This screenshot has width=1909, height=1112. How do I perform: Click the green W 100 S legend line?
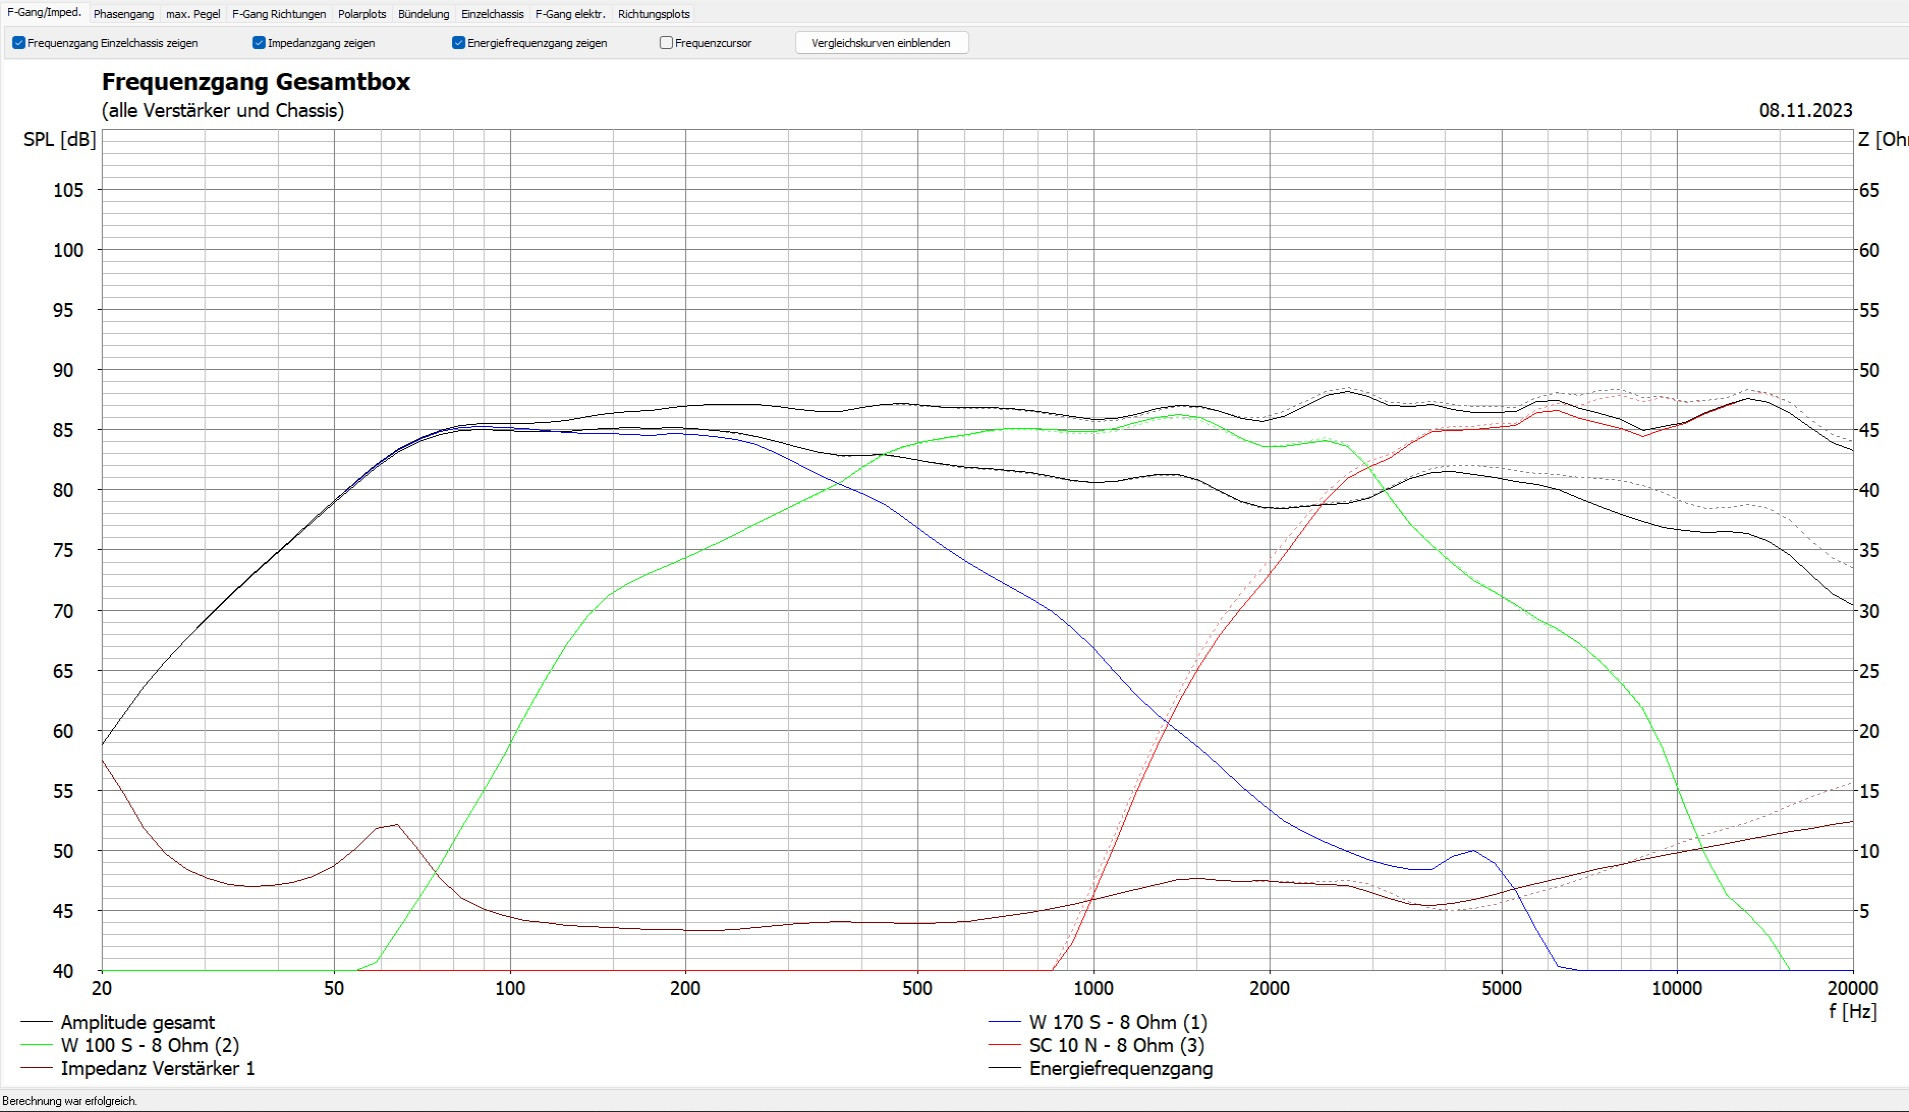click(36, 1045)
